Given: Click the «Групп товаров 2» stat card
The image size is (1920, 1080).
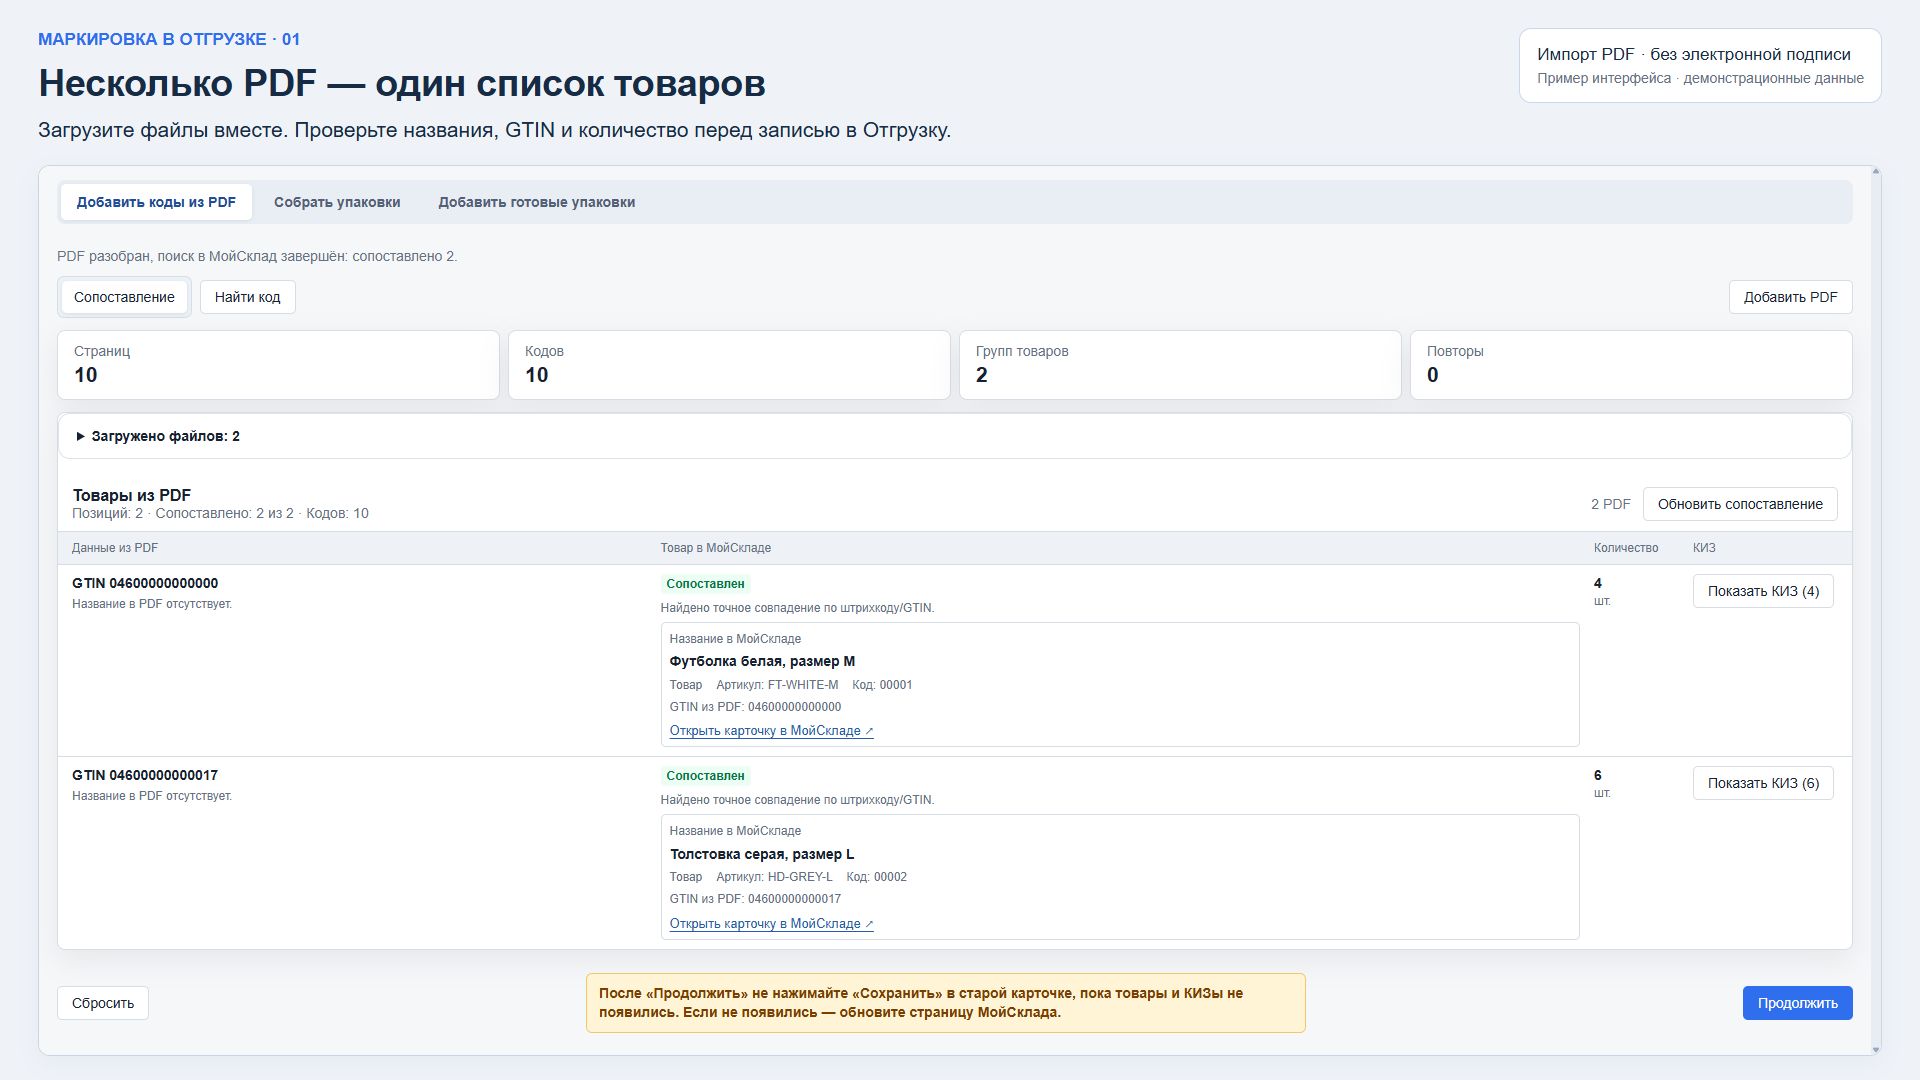Looking at the screenshot, I should [1180, 365].
